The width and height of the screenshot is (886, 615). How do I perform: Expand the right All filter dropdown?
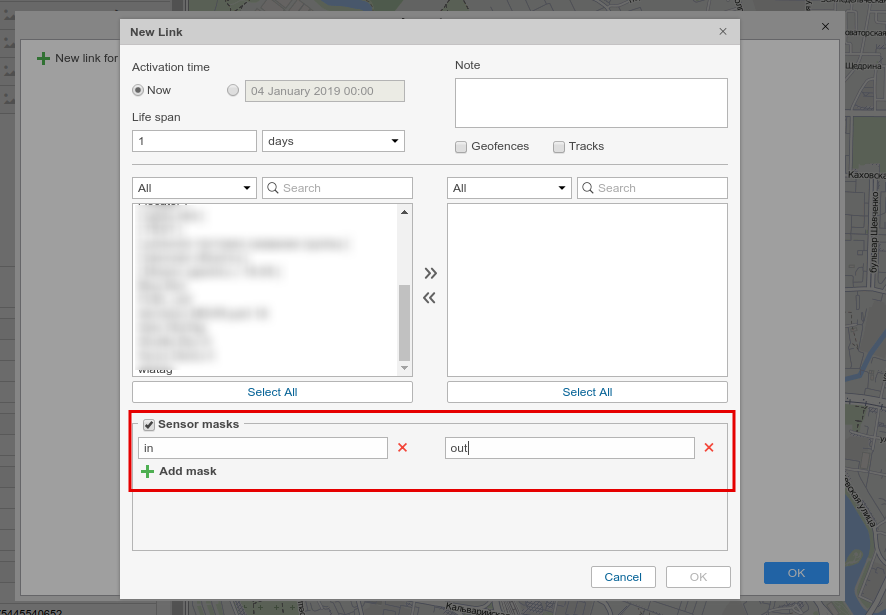click(x=509, y=188)
